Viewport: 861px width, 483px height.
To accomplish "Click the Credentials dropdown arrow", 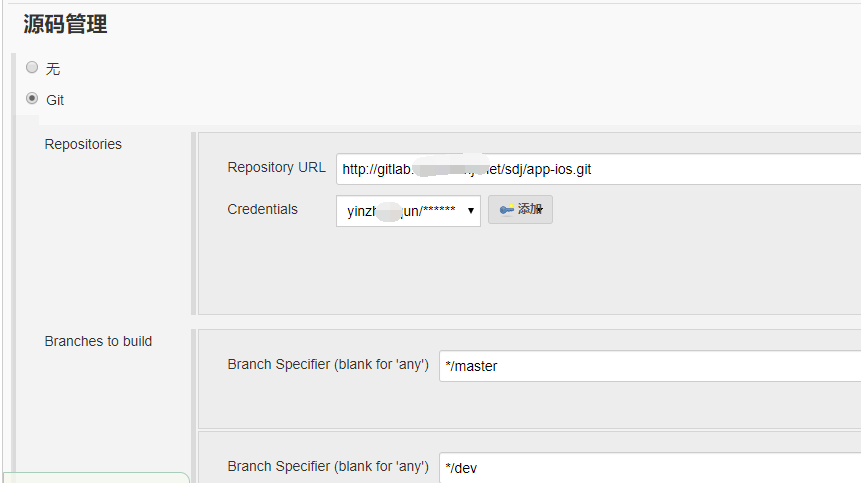I will [471, 211].
